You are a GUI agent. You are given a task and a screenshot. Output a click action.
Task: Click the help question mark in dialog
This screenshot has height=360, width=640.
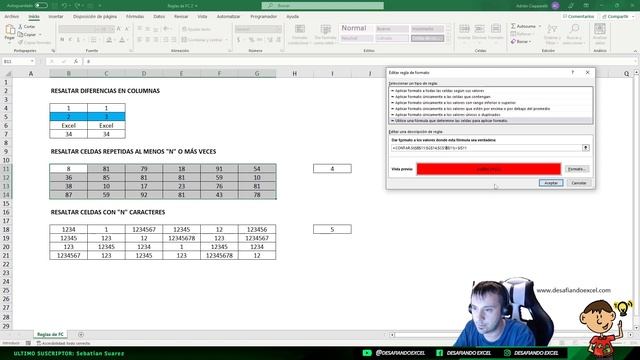[x=573, y=72]
